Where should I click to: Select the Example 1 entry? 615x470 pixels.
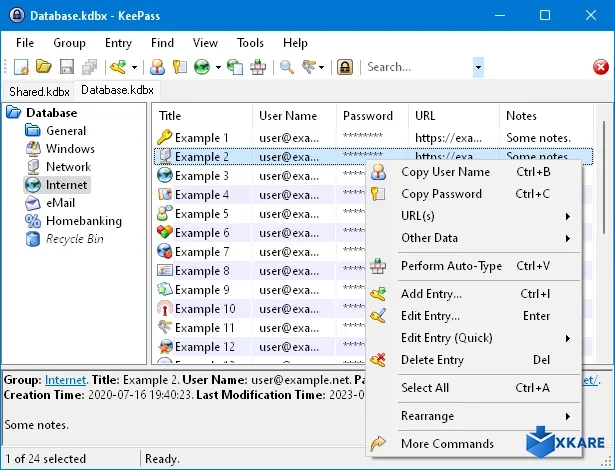[373, 138]
